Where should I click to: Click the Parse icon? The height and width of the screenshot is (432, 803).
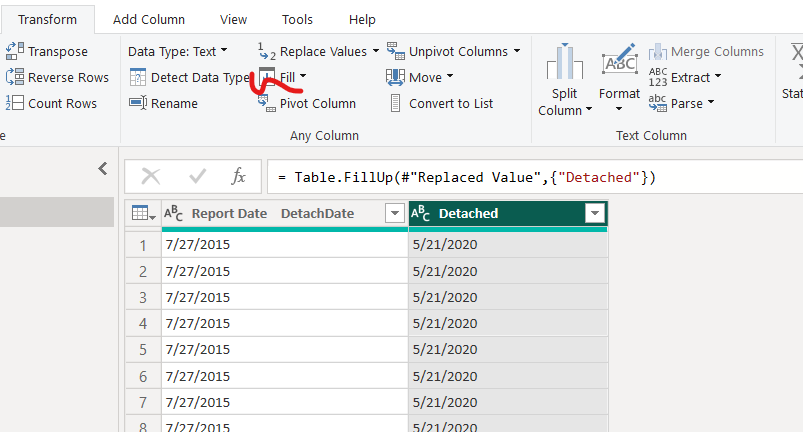pos(658,103)
